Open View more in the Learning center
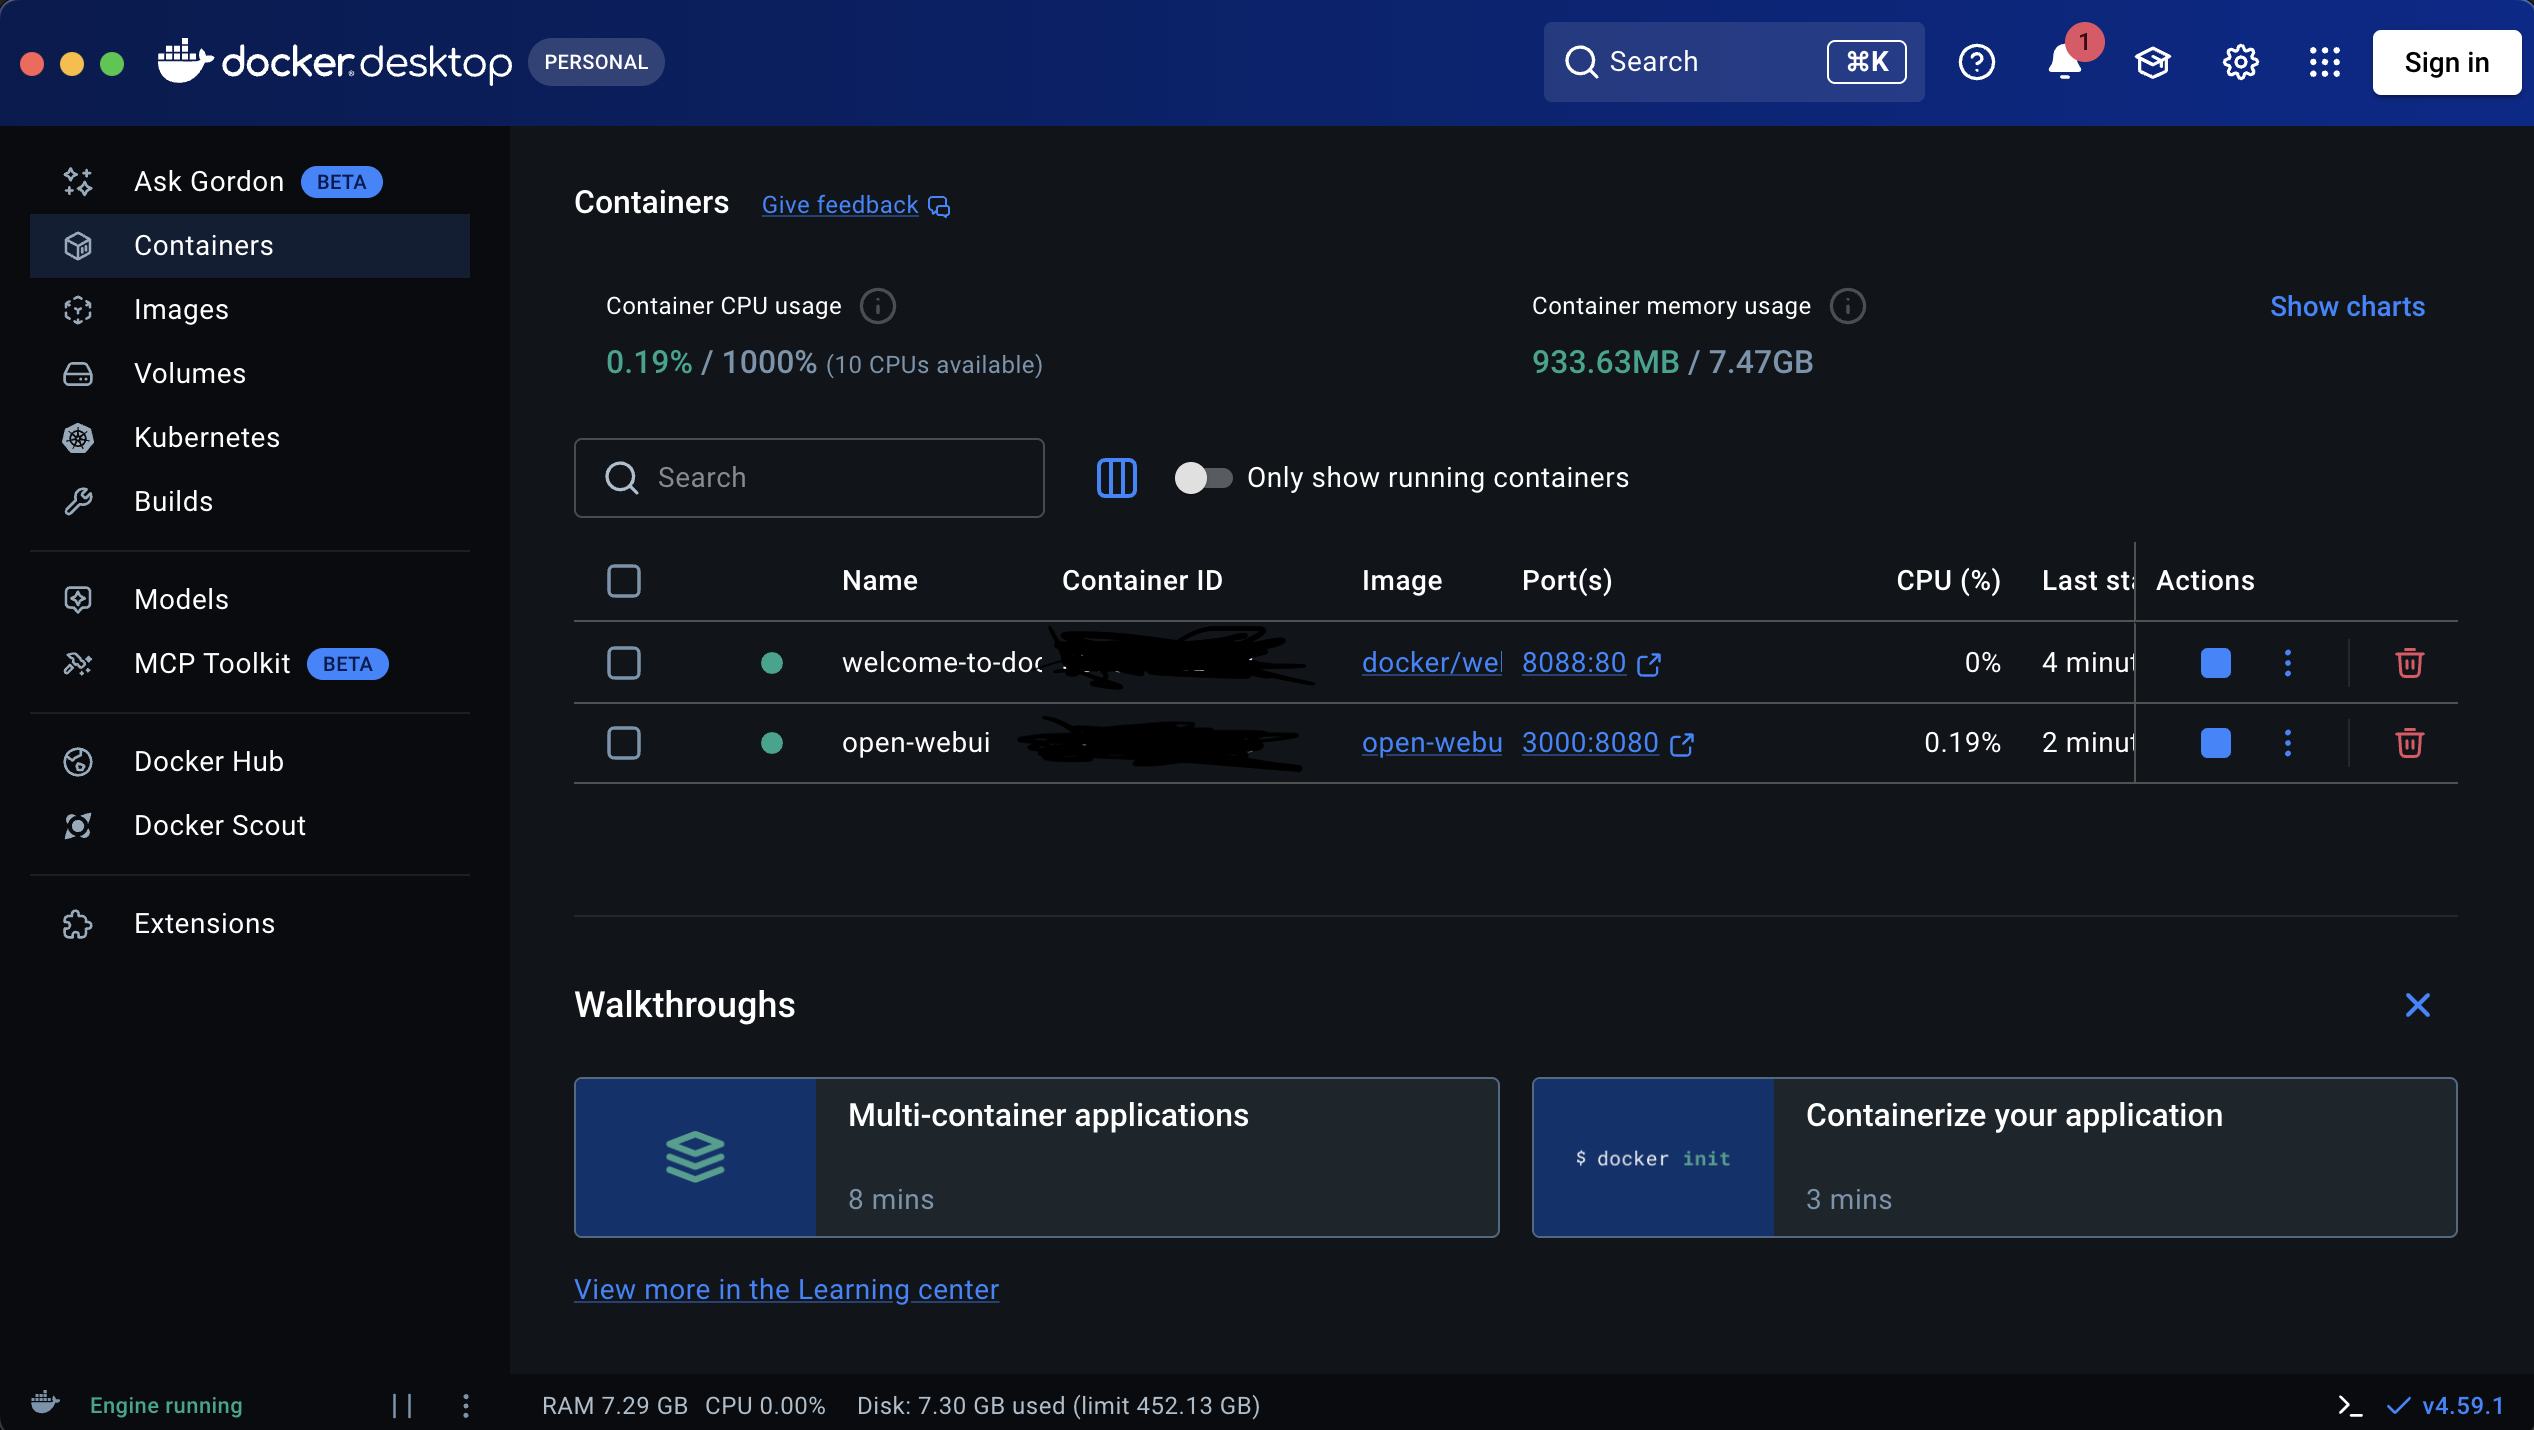 [785, 1290]
